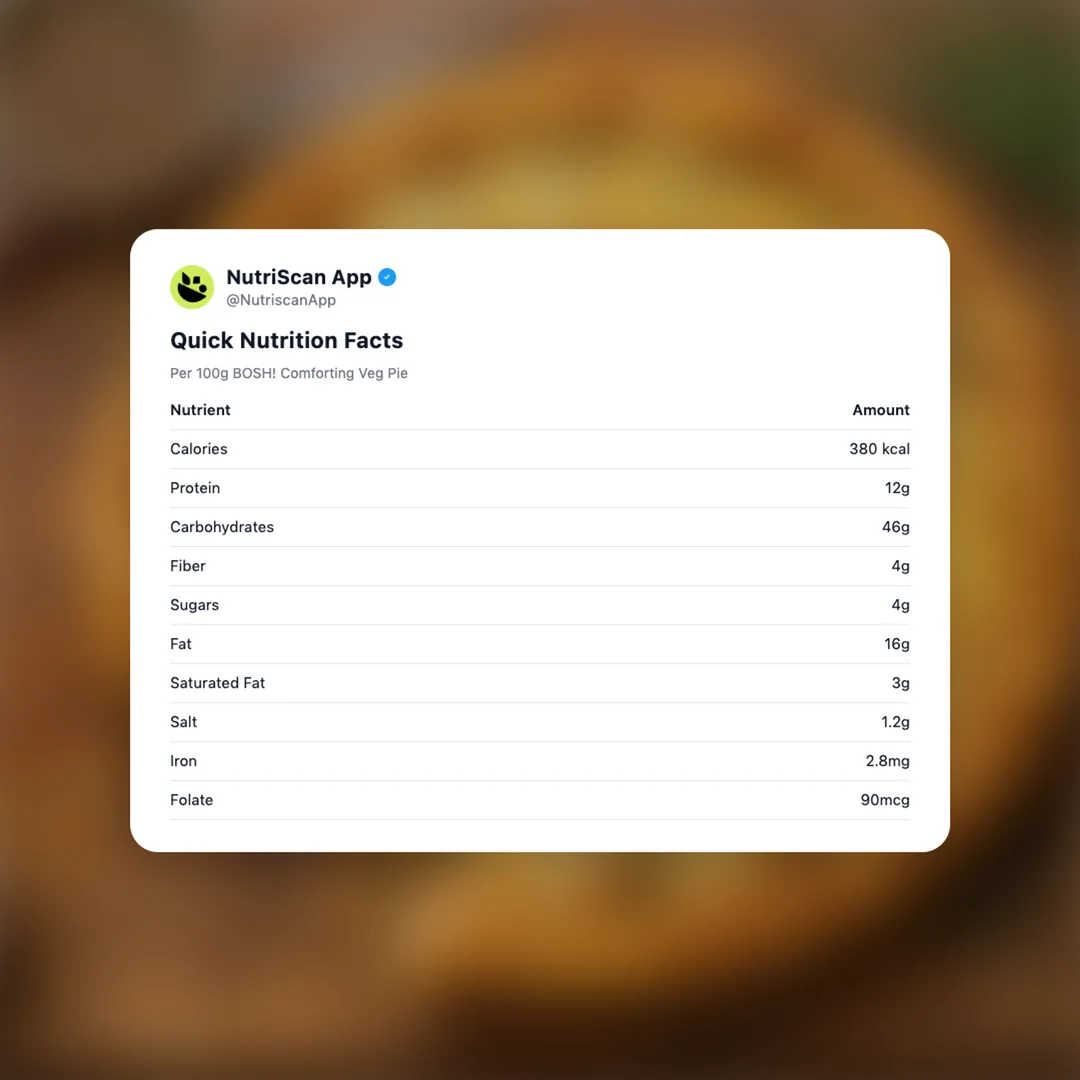Click the Nutrient column header
The height and width of the screenshot is (1080, 1080).
(200, 410)
